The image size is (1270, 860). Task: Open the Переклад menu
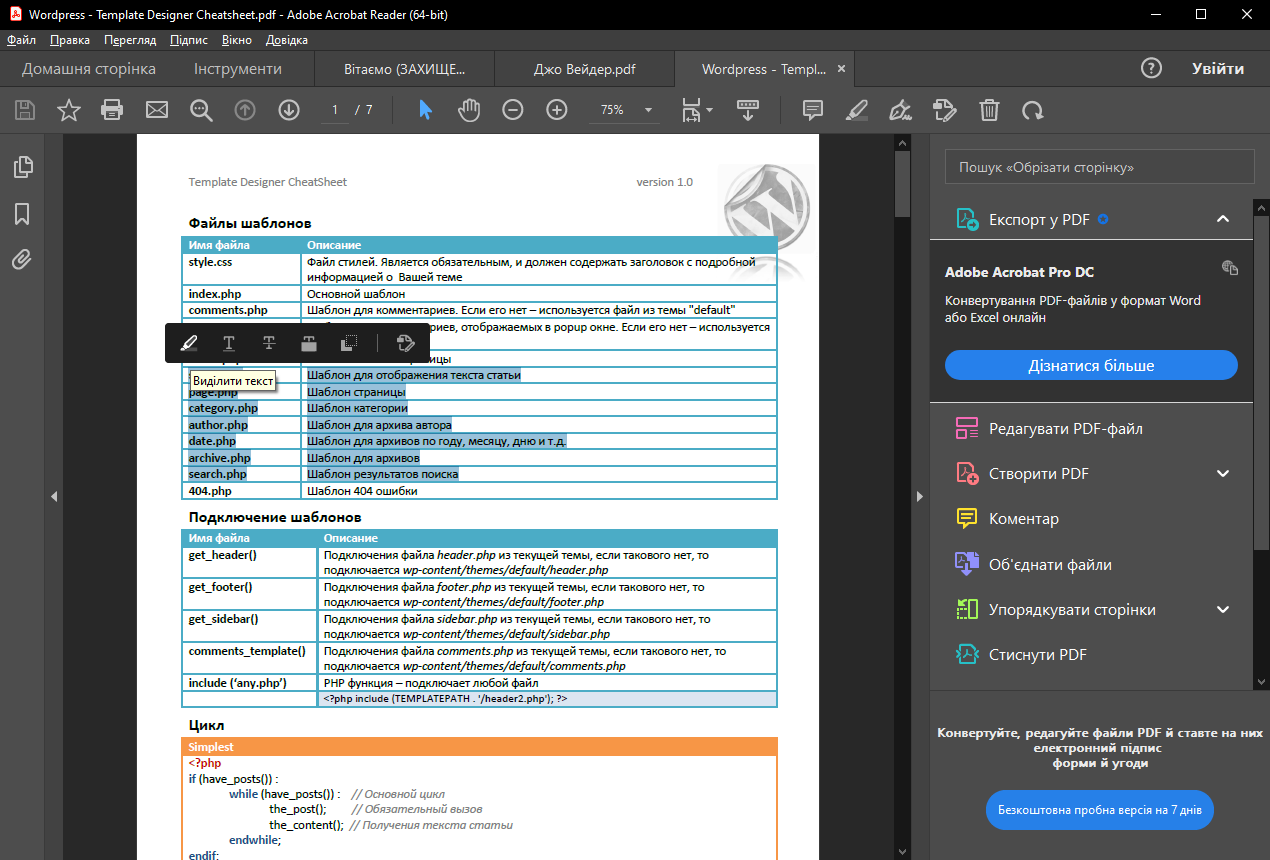tap(132, 40)
